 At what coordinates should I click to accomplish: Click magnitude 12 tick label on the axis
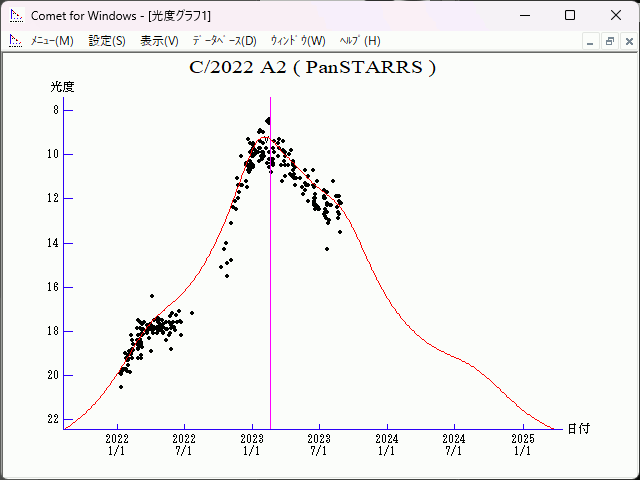[x=53, y=198]
